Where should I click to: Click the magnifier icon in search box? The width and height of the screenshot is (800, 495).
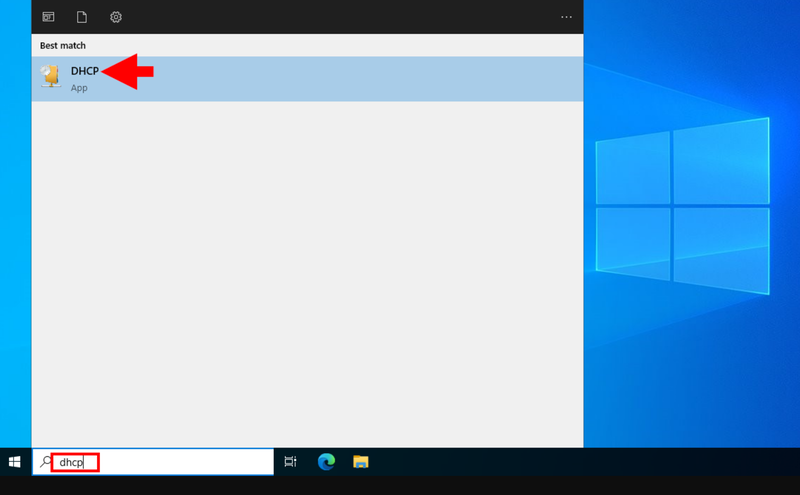tap(46, 462)
